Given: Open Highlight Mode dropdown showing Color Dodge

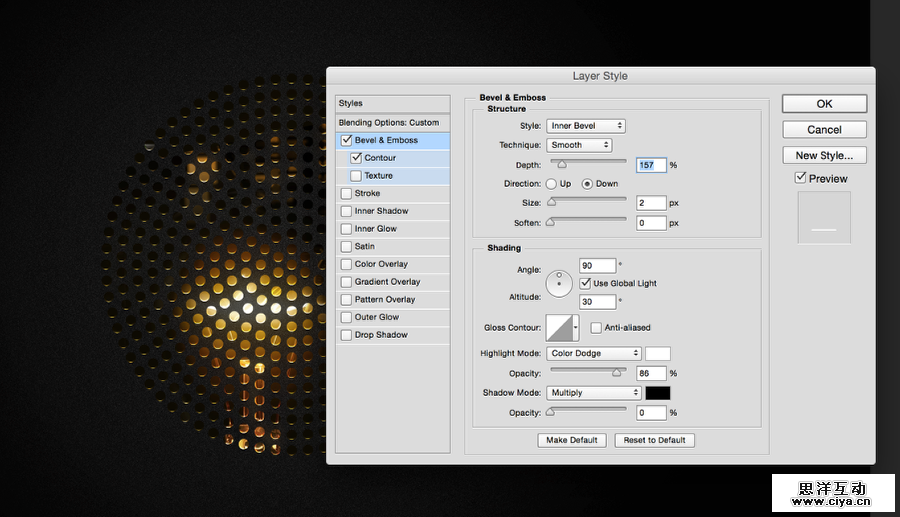Looking at the screenshot, I should (594, 354).
